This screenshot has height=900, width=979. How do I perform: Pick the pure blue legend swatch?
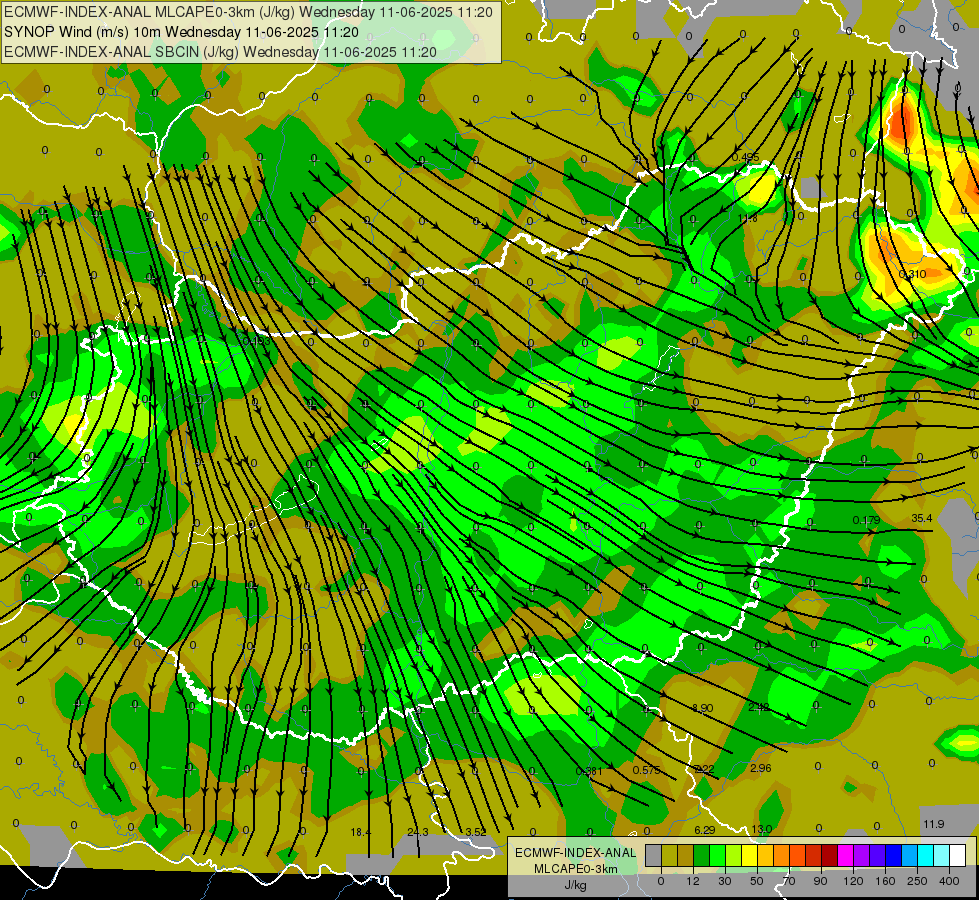pyautogui.click(x=894, y=855)
